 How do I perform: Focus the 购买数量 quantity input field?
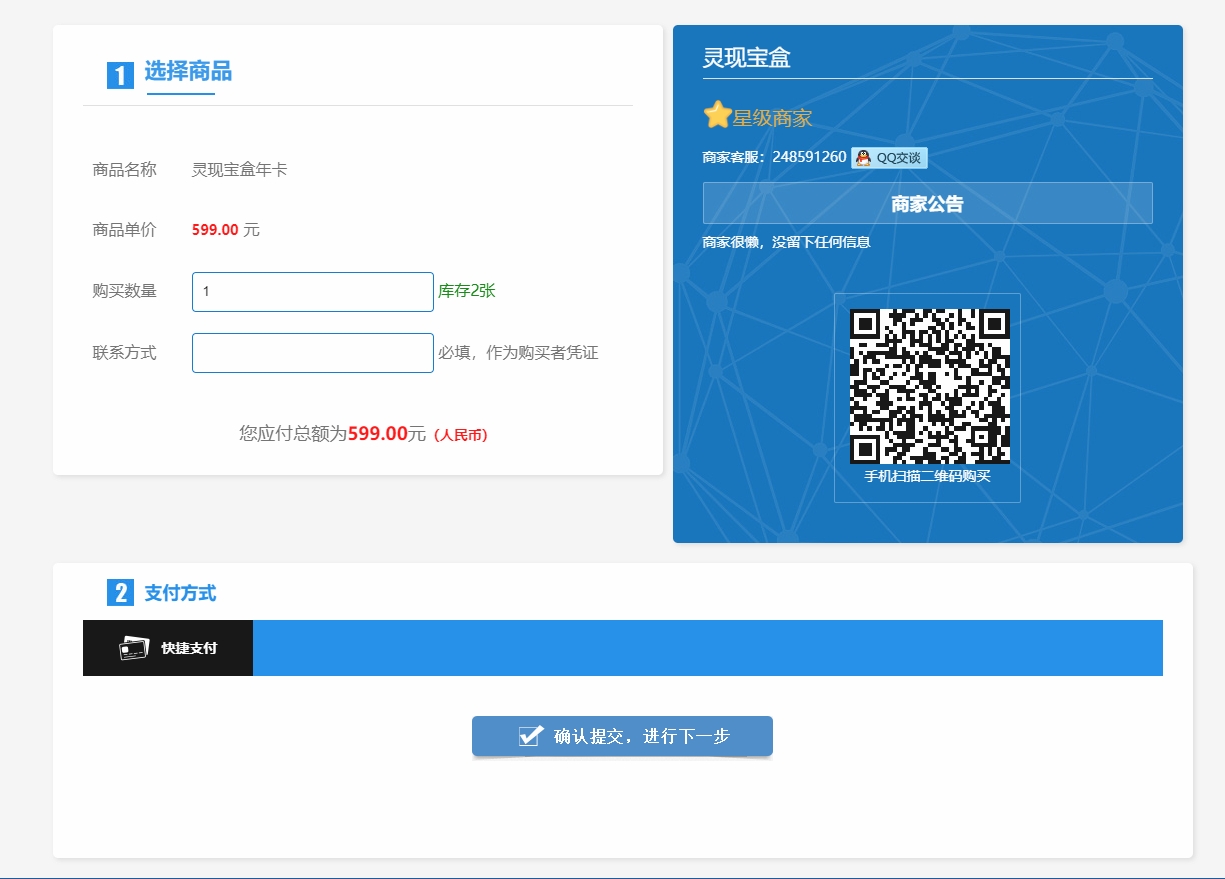pyautogui.click(x=313, y=292)
